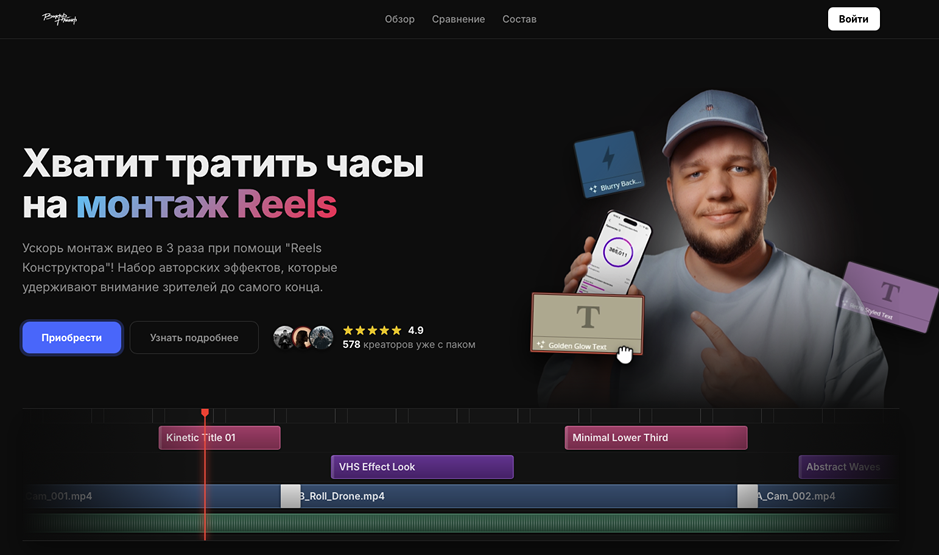The image size is (939, 555).
Task: Select the Kinetic Title 01 clip
Action: click(219, 438)
